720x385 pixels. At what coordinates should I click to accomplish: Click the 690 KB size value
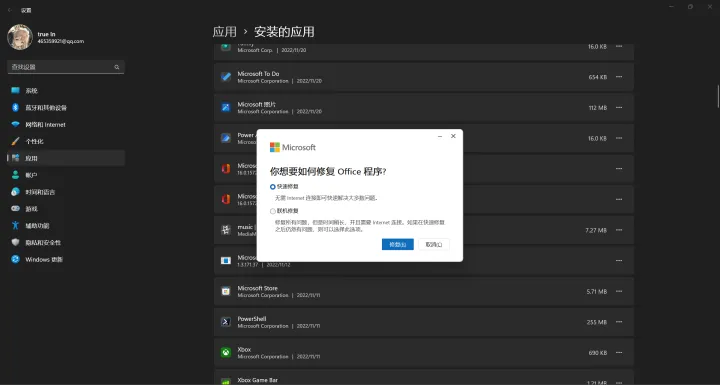coord(598,353)
